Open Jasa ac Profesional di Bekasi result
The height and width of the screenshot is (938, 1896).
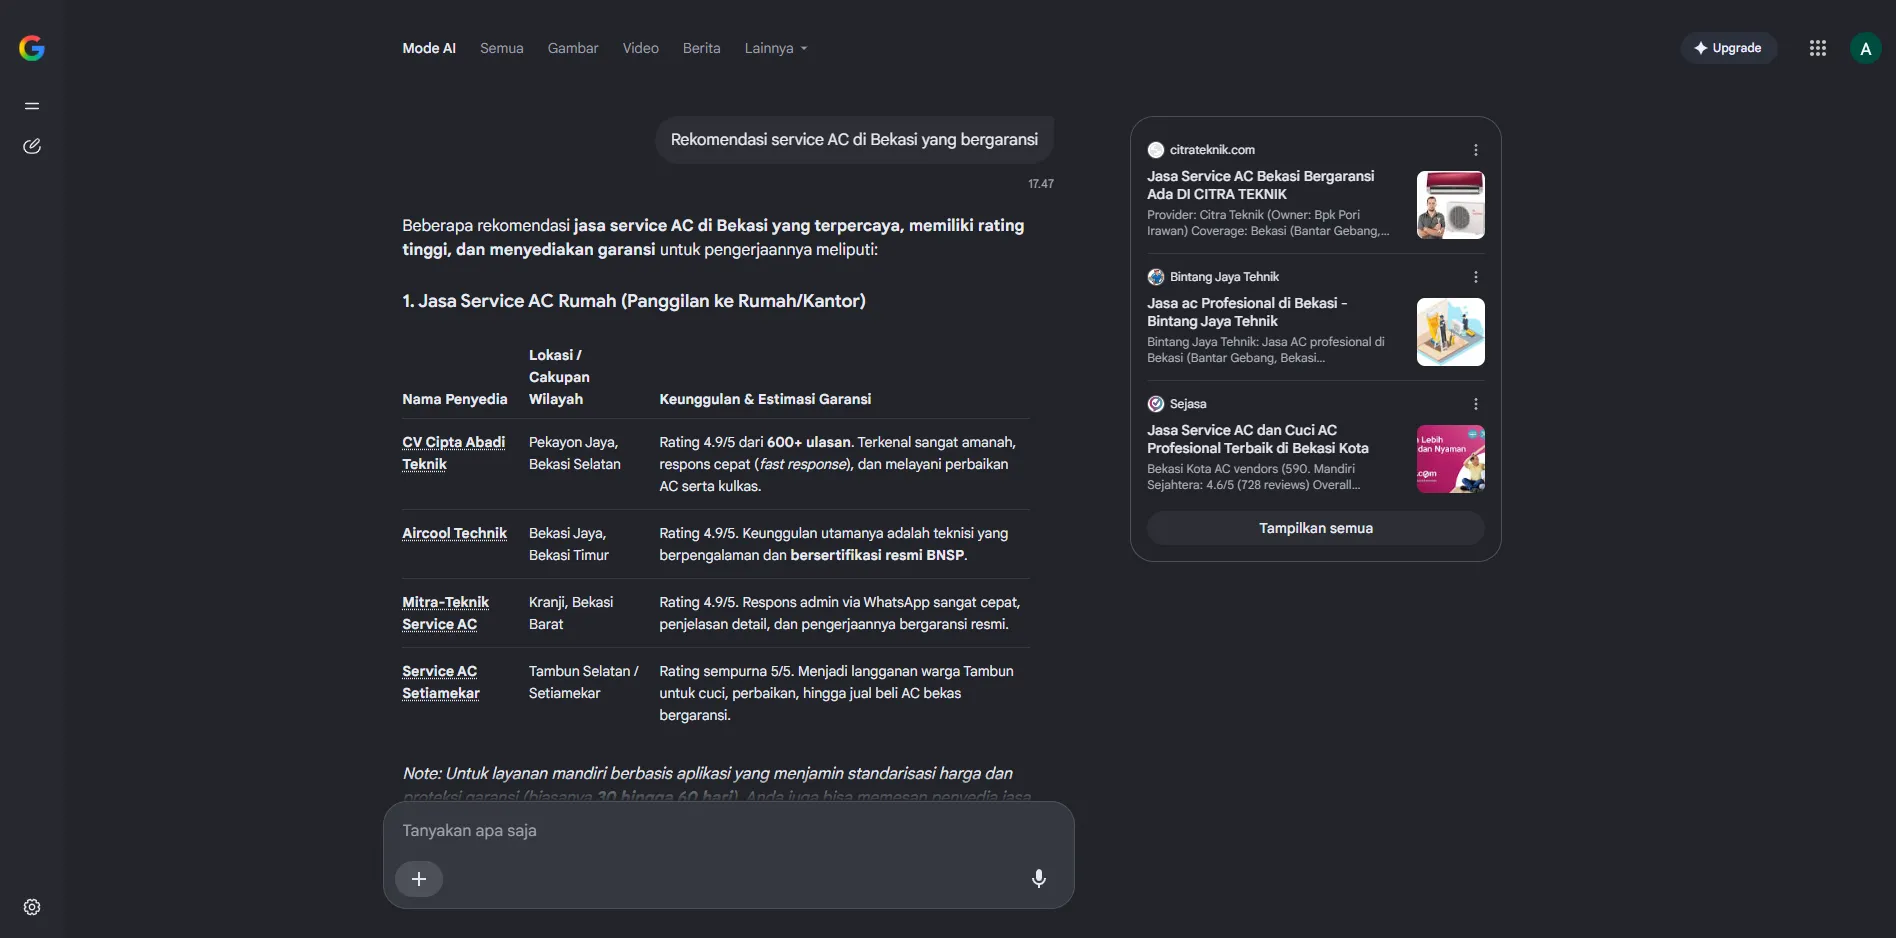(x=1247, y=312)
